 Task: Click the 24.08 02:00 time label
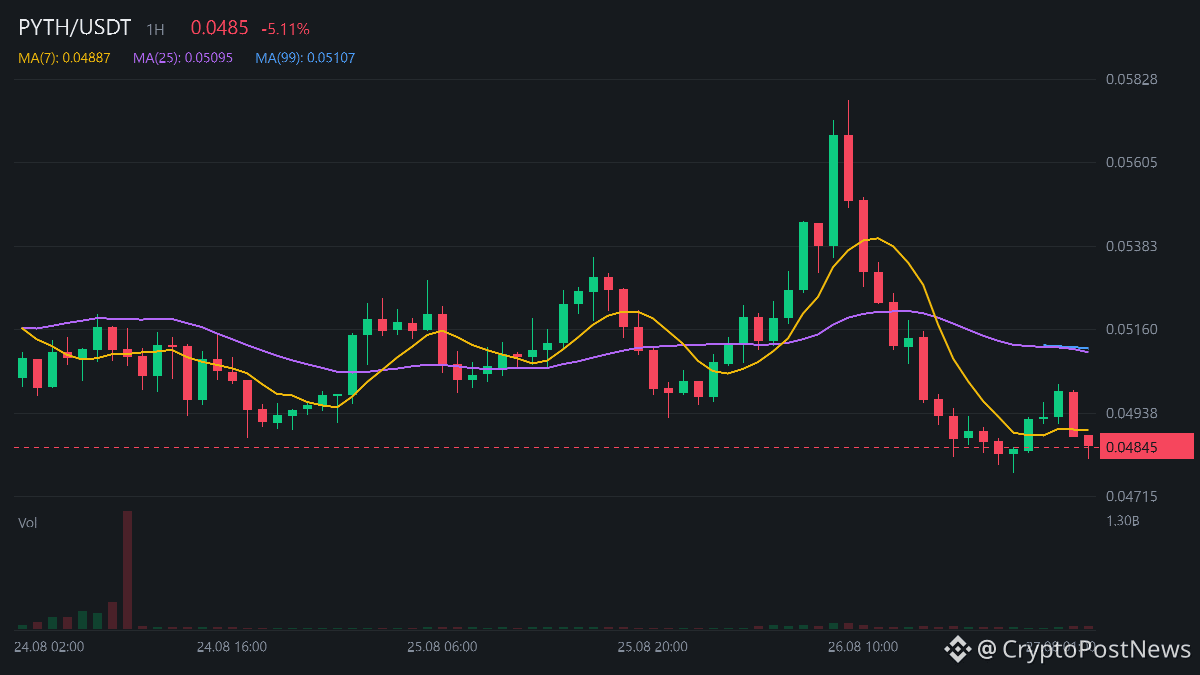coord(49,647)
